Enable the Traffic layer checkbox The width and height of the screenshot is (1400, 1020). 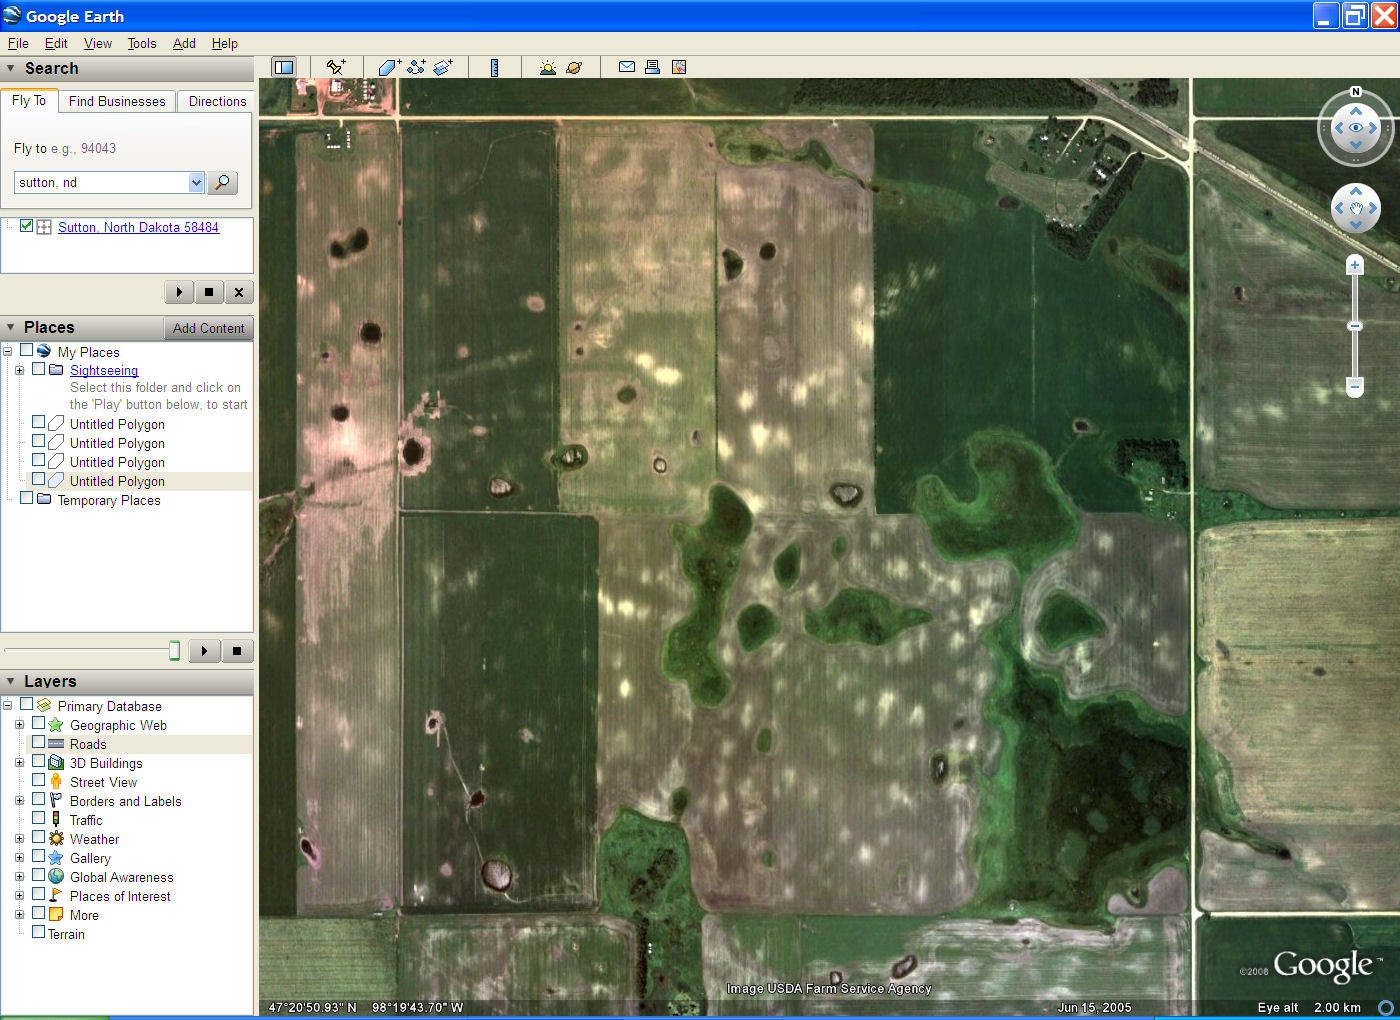(x=39, y=819)
